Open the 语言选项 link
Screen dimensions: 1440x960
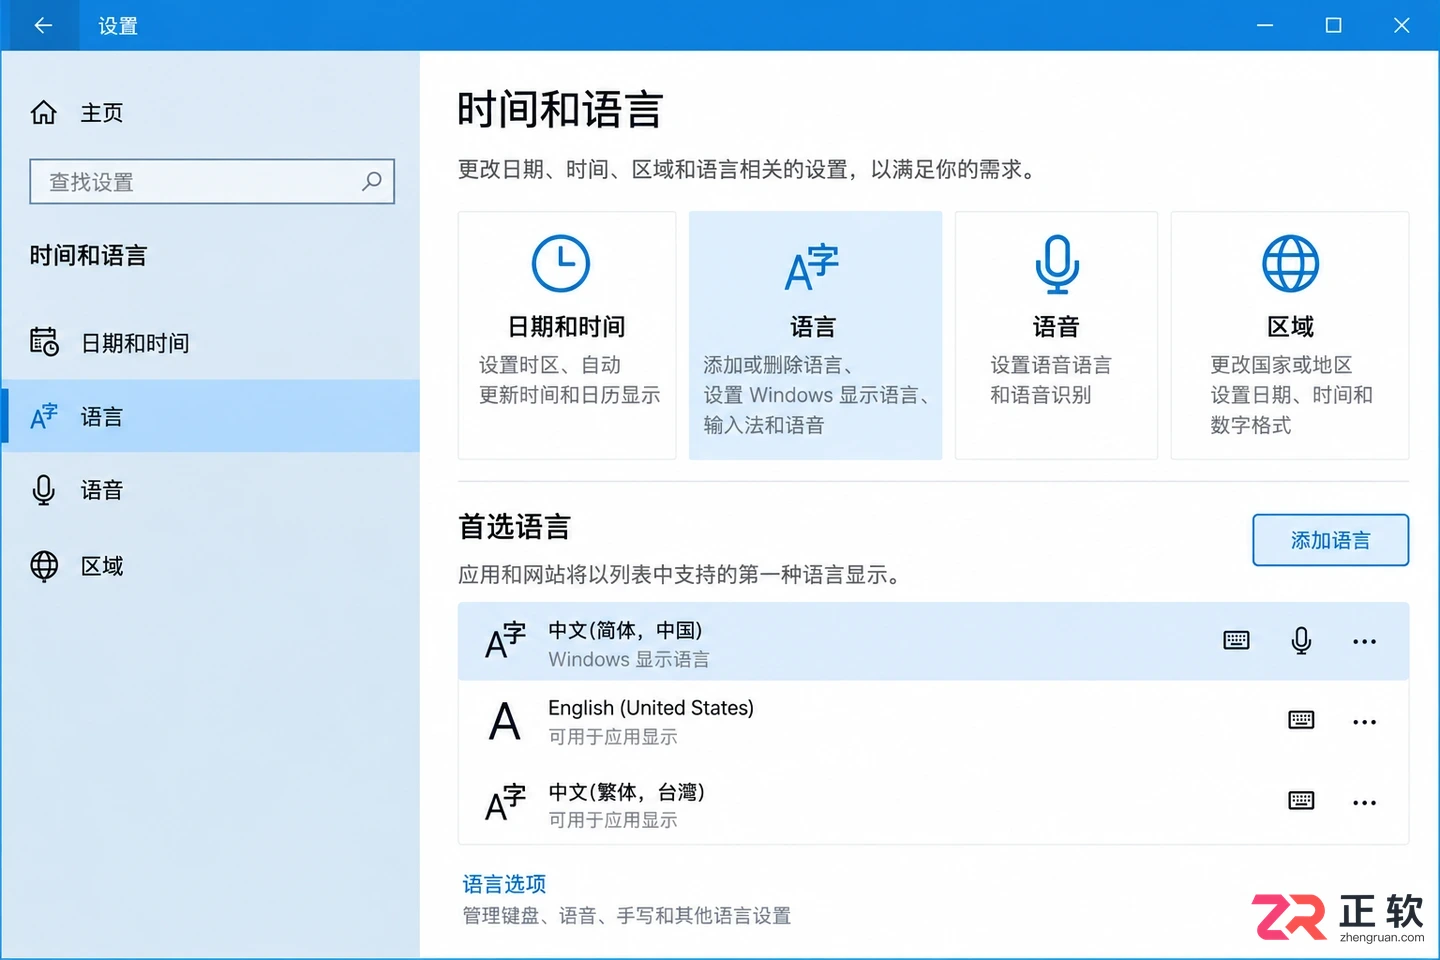(x=504, y=884)
